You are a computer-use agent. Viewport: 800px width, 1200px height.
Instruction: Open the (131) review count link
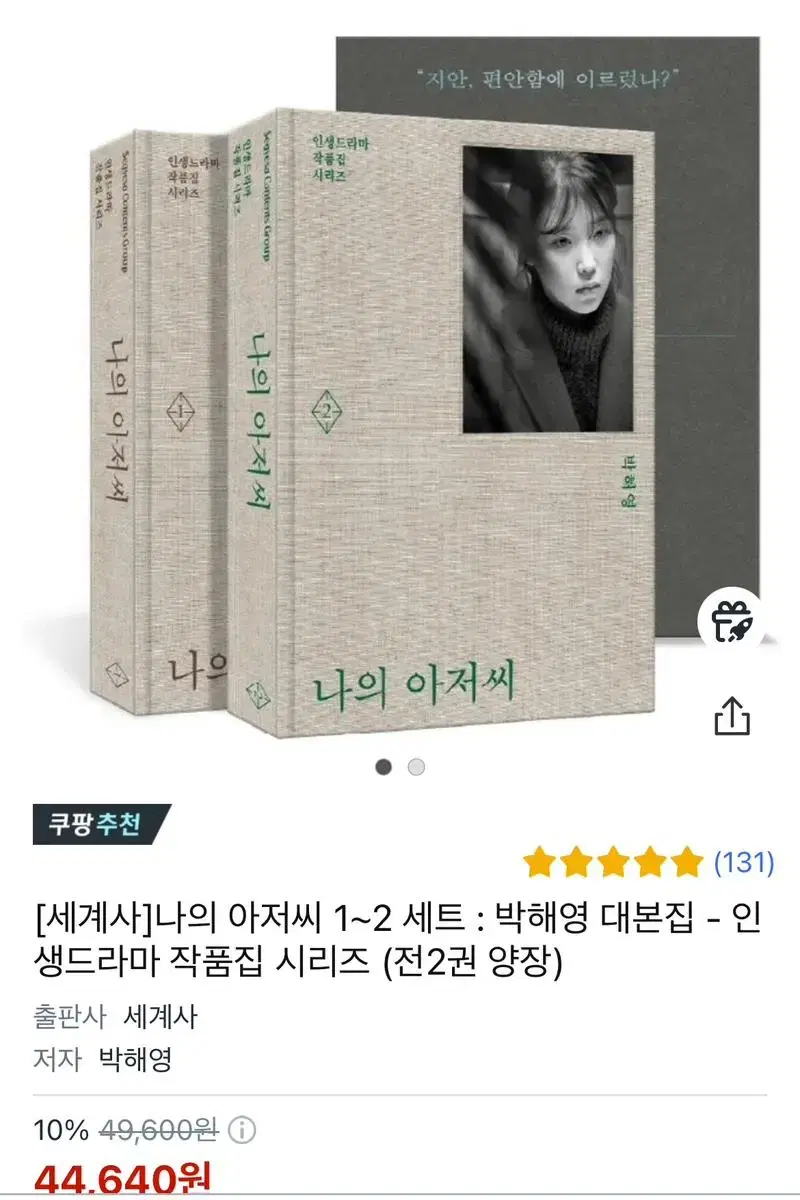point(743,862)
